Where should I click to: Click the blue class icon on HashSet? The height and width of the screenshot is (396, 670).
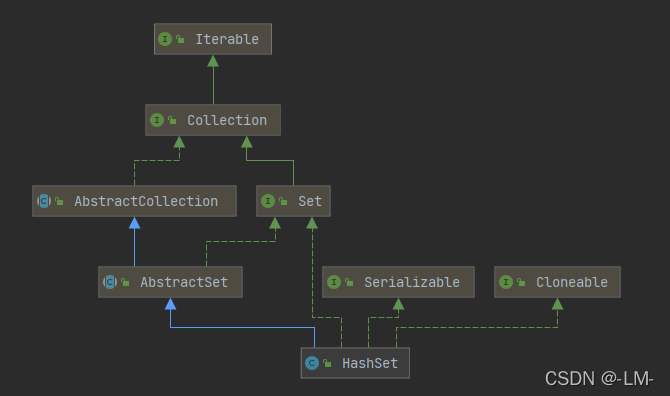[312, 363]
